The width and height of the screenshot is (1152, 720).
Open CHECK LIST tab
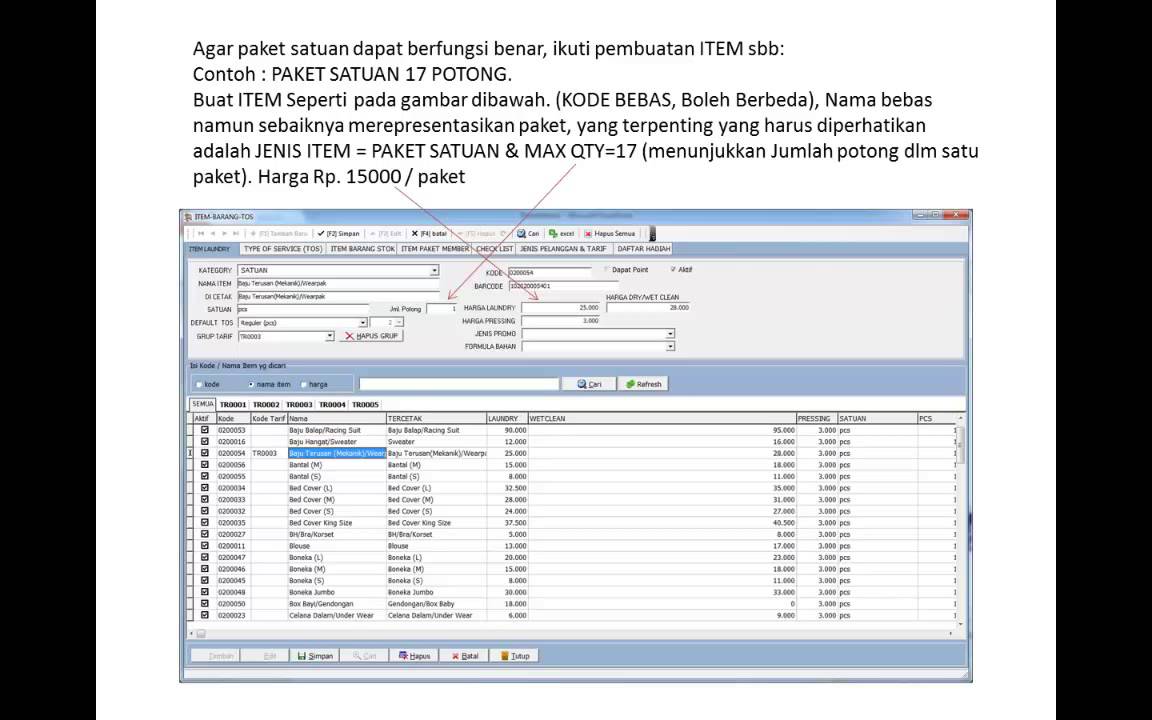pyautogui.click(x=494, y=249)
